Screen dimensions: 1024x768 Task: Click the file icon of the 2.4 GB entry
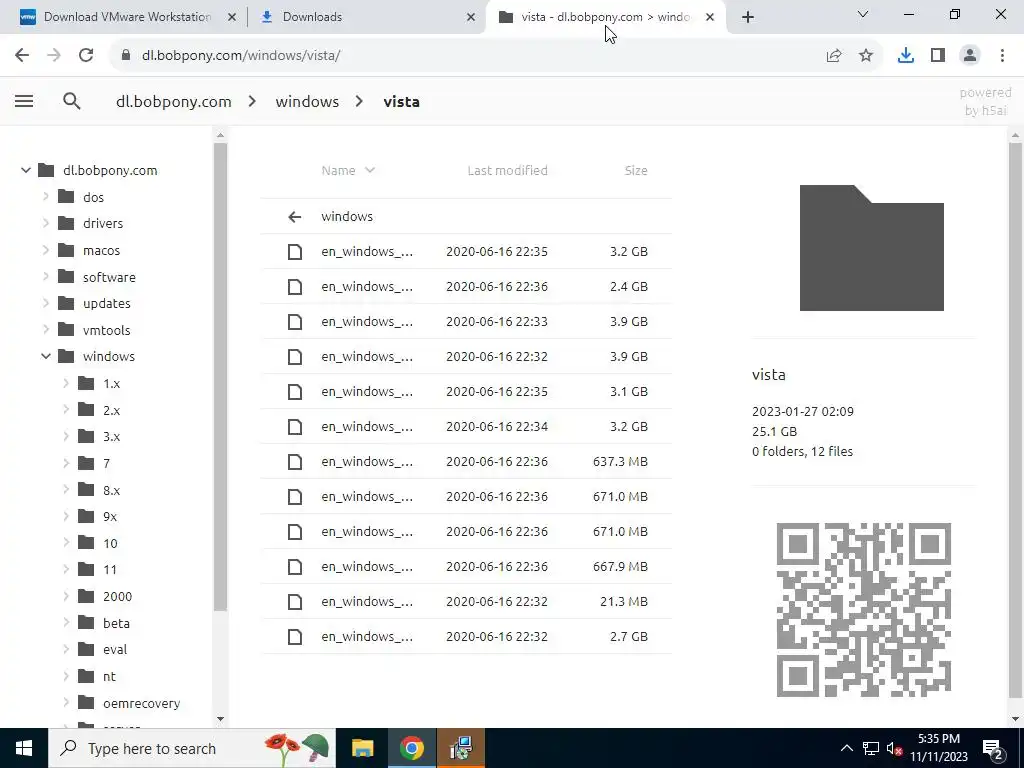(x=295, y=287)
